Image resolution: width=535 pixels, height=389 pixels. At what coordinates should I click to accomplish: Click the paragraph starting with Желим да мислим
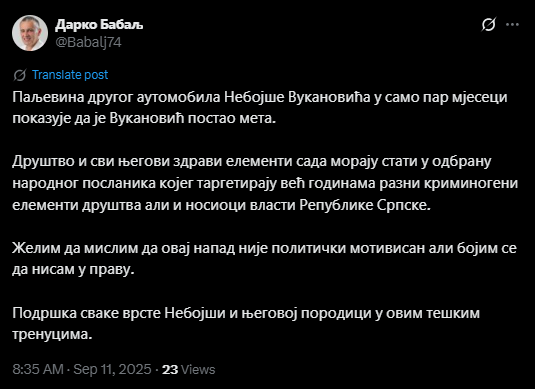[x=264, y=259]
